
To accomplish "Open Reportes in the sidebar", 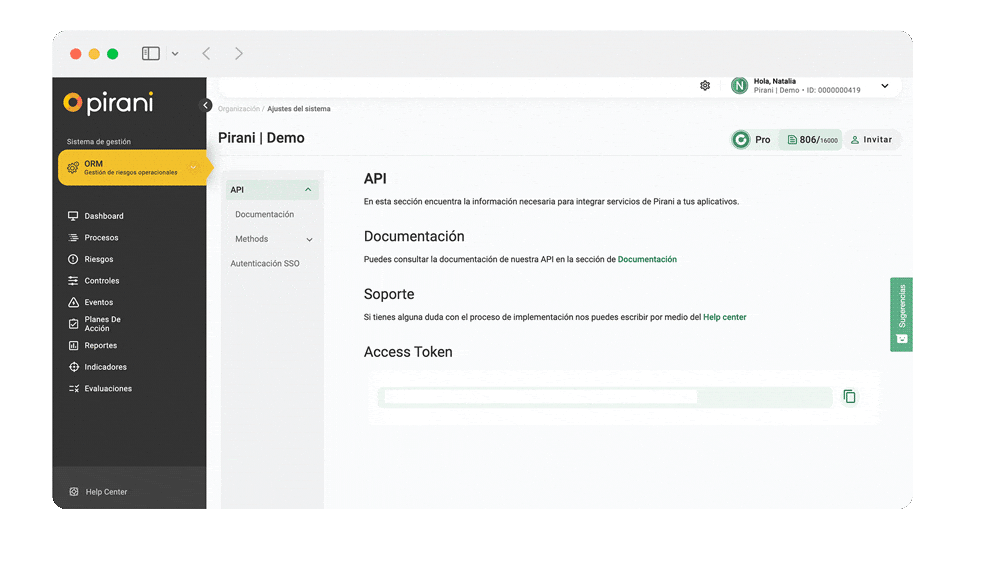I will click(x=100, y=345).
